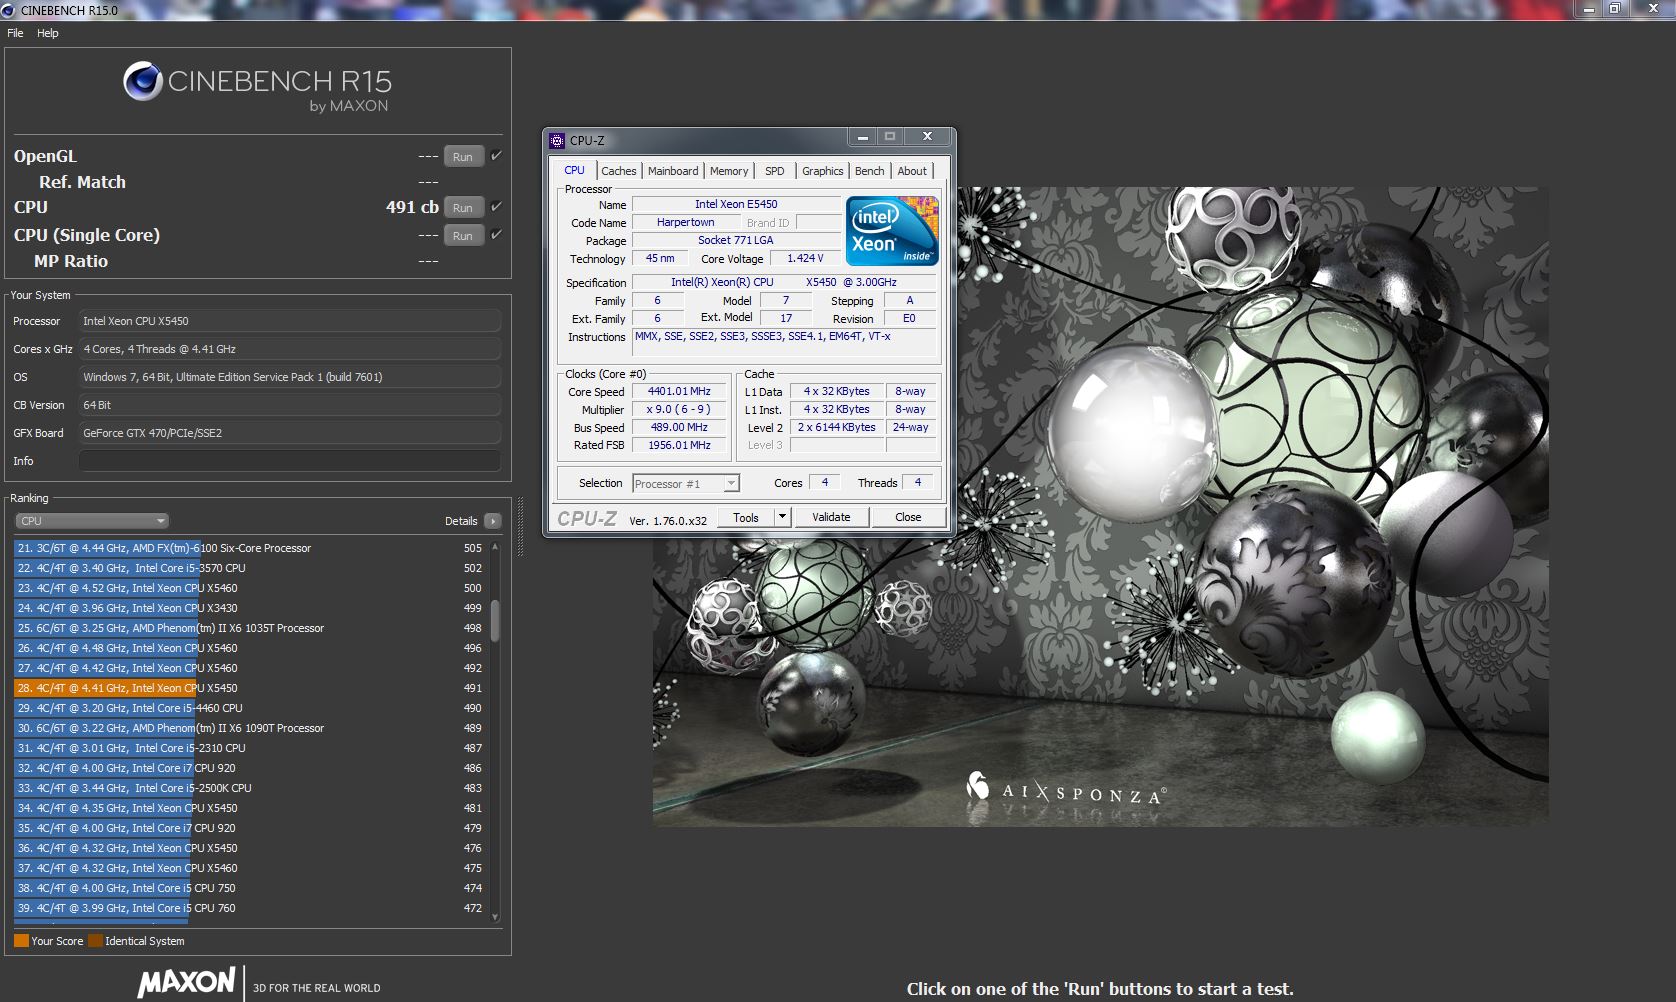Image resolution: width=1676 pixels, height=1002 pixels.
Task: Click the Rated FSB value '1956.01 MHz'
Action: 679,445
